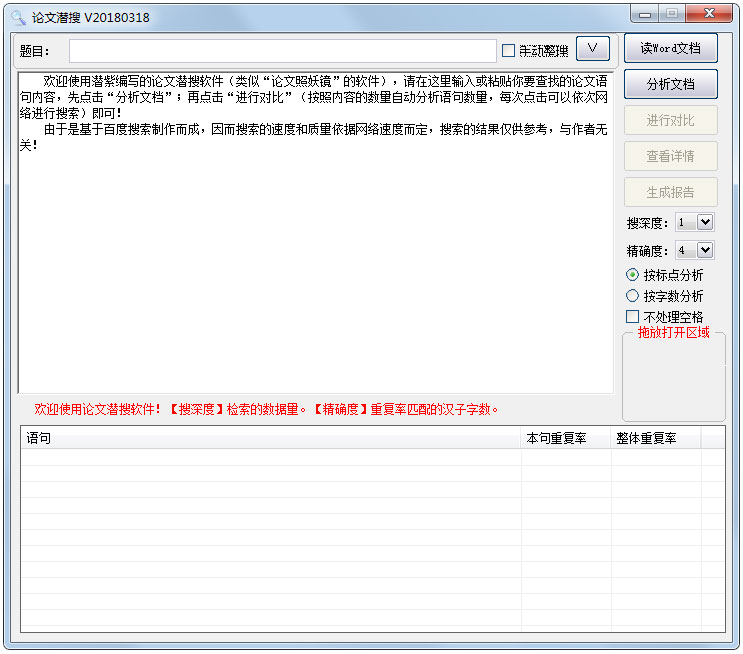Click the 进行对比 button
The height and width of the screenshot is (654, 743).
(x=670, y=120)
